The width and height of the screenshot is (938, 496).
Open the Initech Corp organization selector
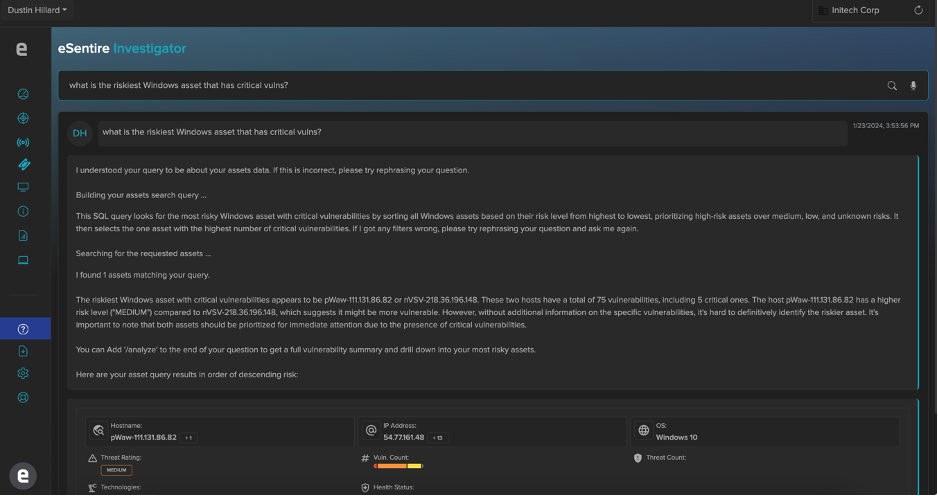[x=870, y=10]
